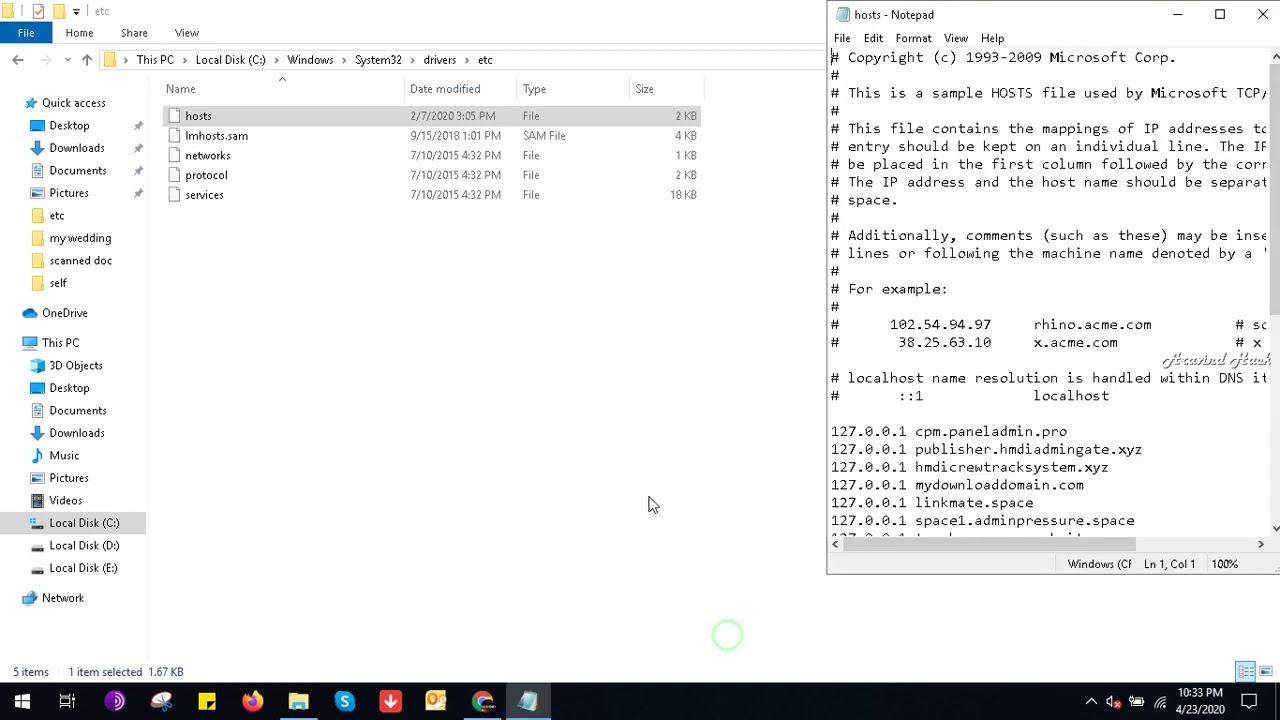
Task: Open Firefox from the taskbar
Action: pos(252,701)
